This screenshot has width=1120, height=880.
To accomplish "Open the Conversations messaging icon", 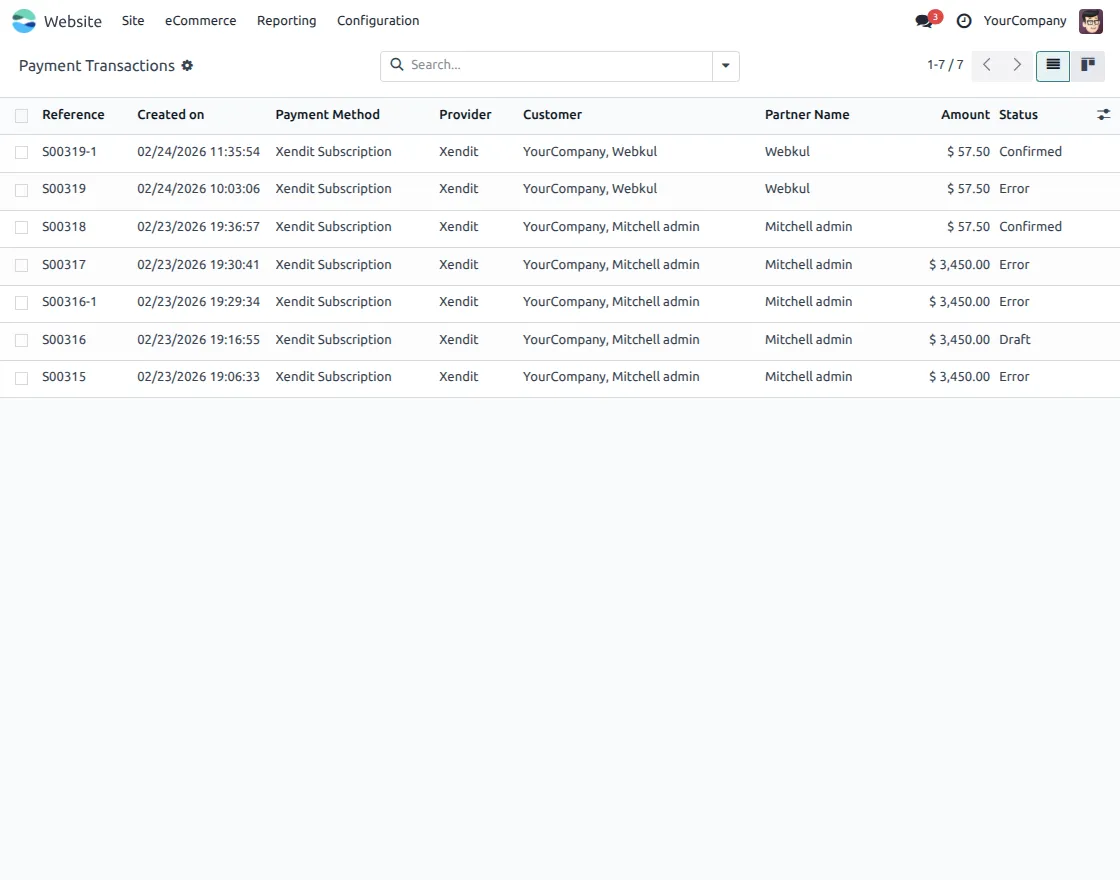I will pyautogui.click(x=922, y=20).
